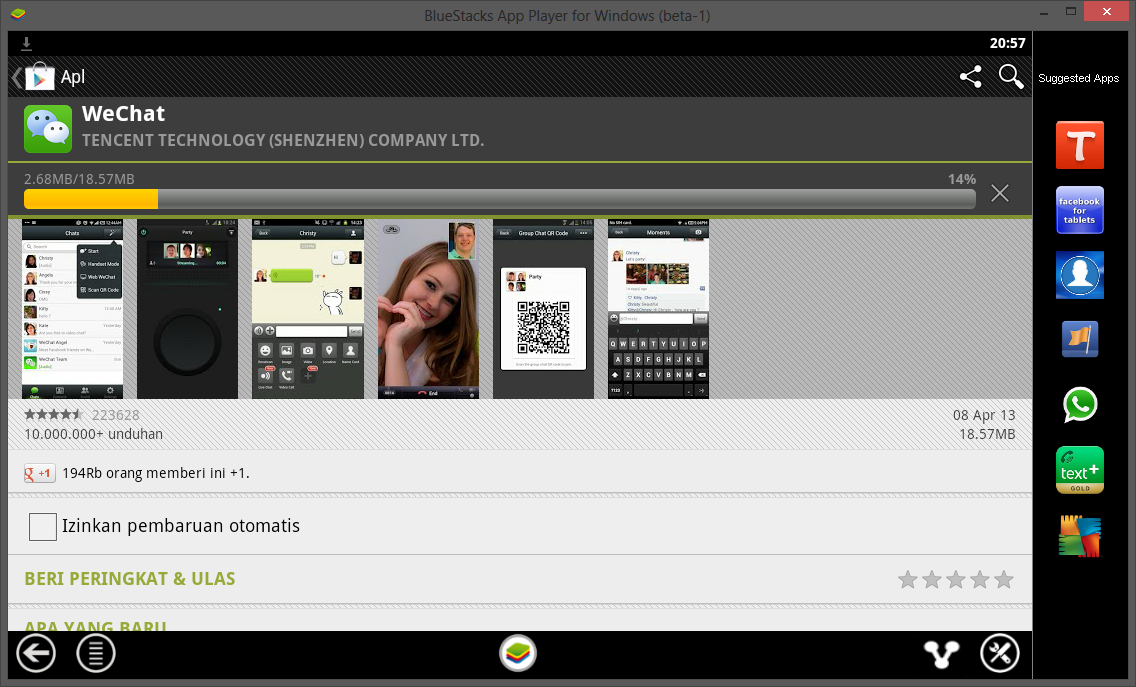Click the 194Rb orang memberi ini +1 text
The width and height of the screenshot is (1136, 687).
(x=156, y=473)
